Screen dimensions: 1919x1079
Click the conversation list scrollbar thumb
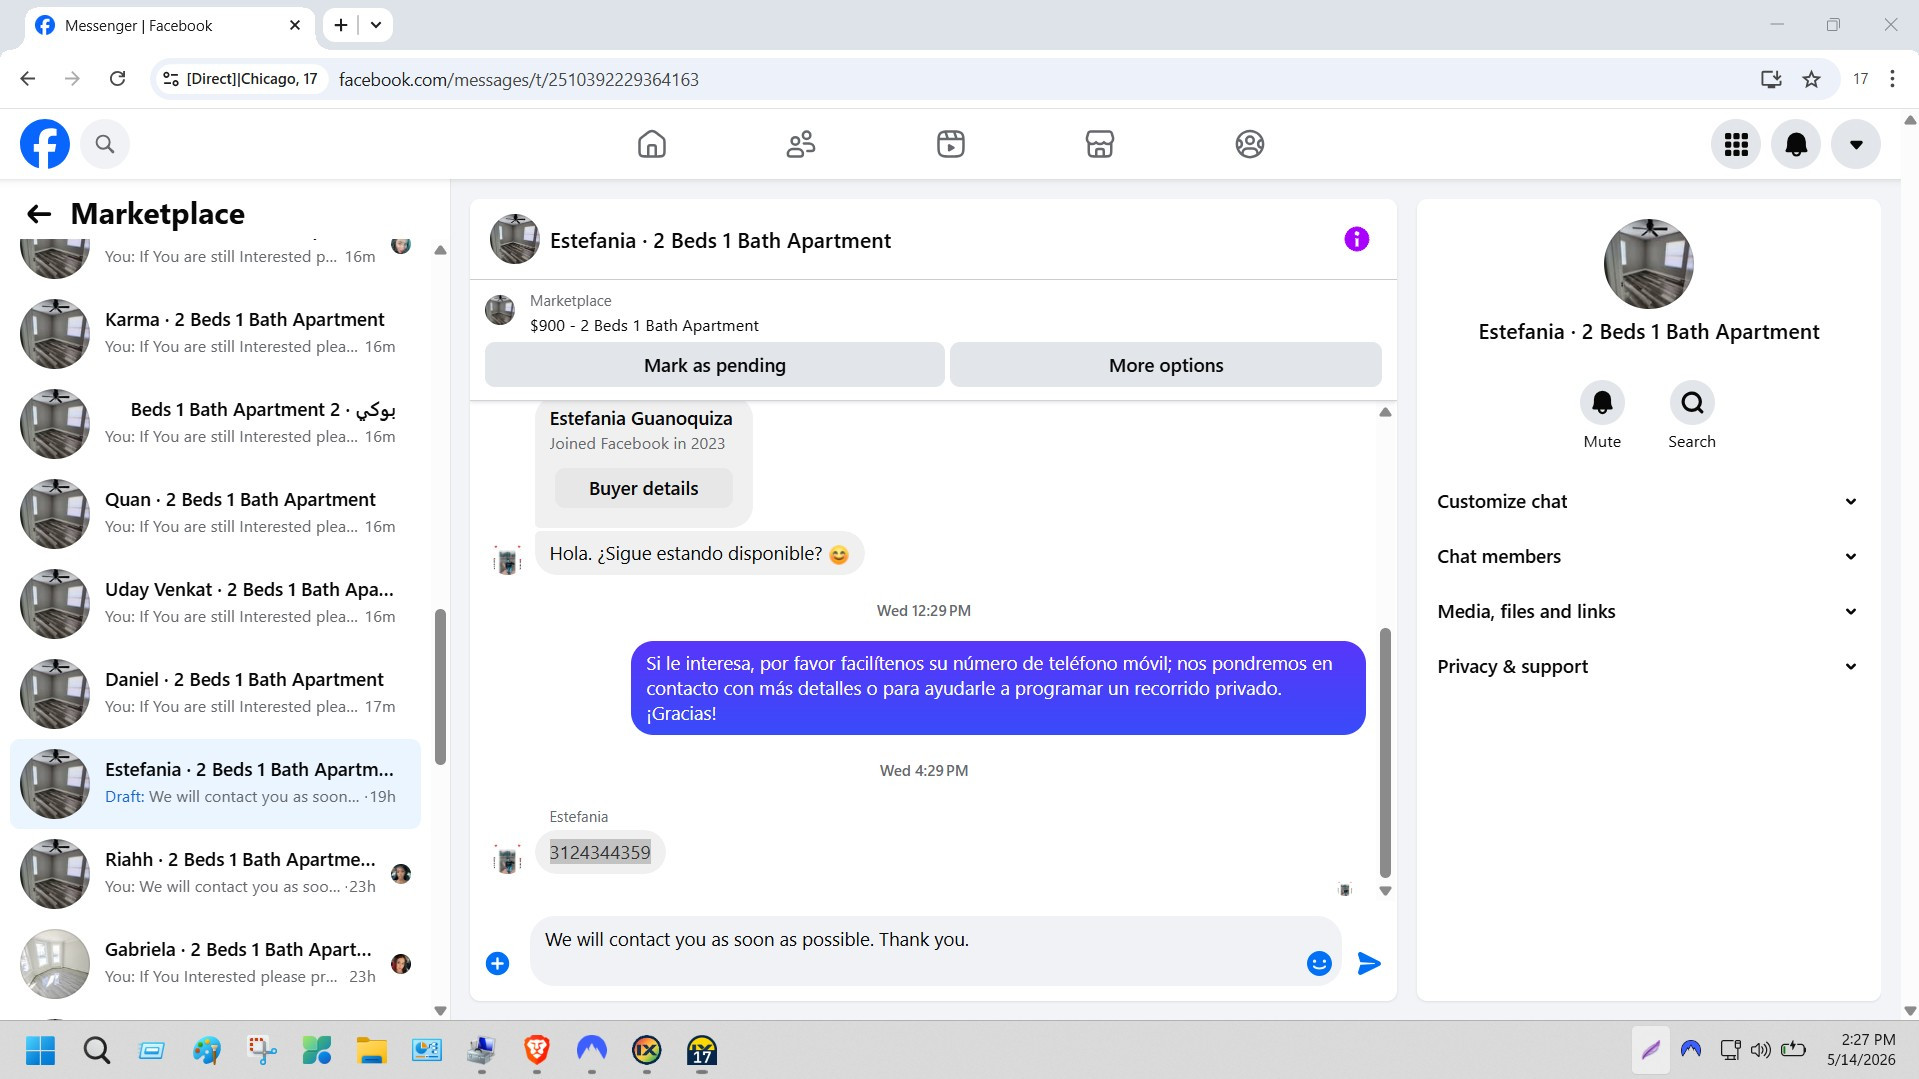(x=440, y=687)
